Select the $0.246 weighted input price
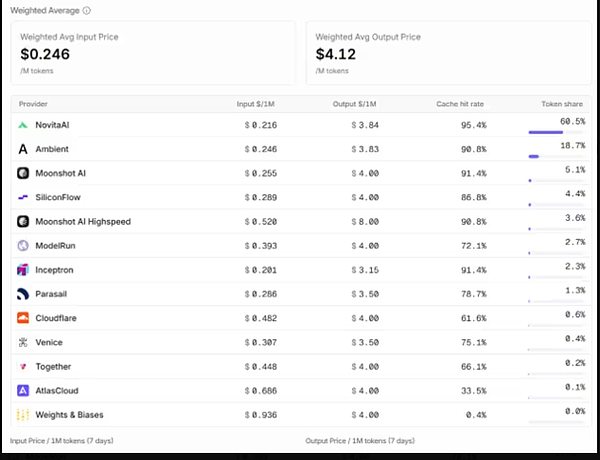600x460 pixels. (45, 54)
